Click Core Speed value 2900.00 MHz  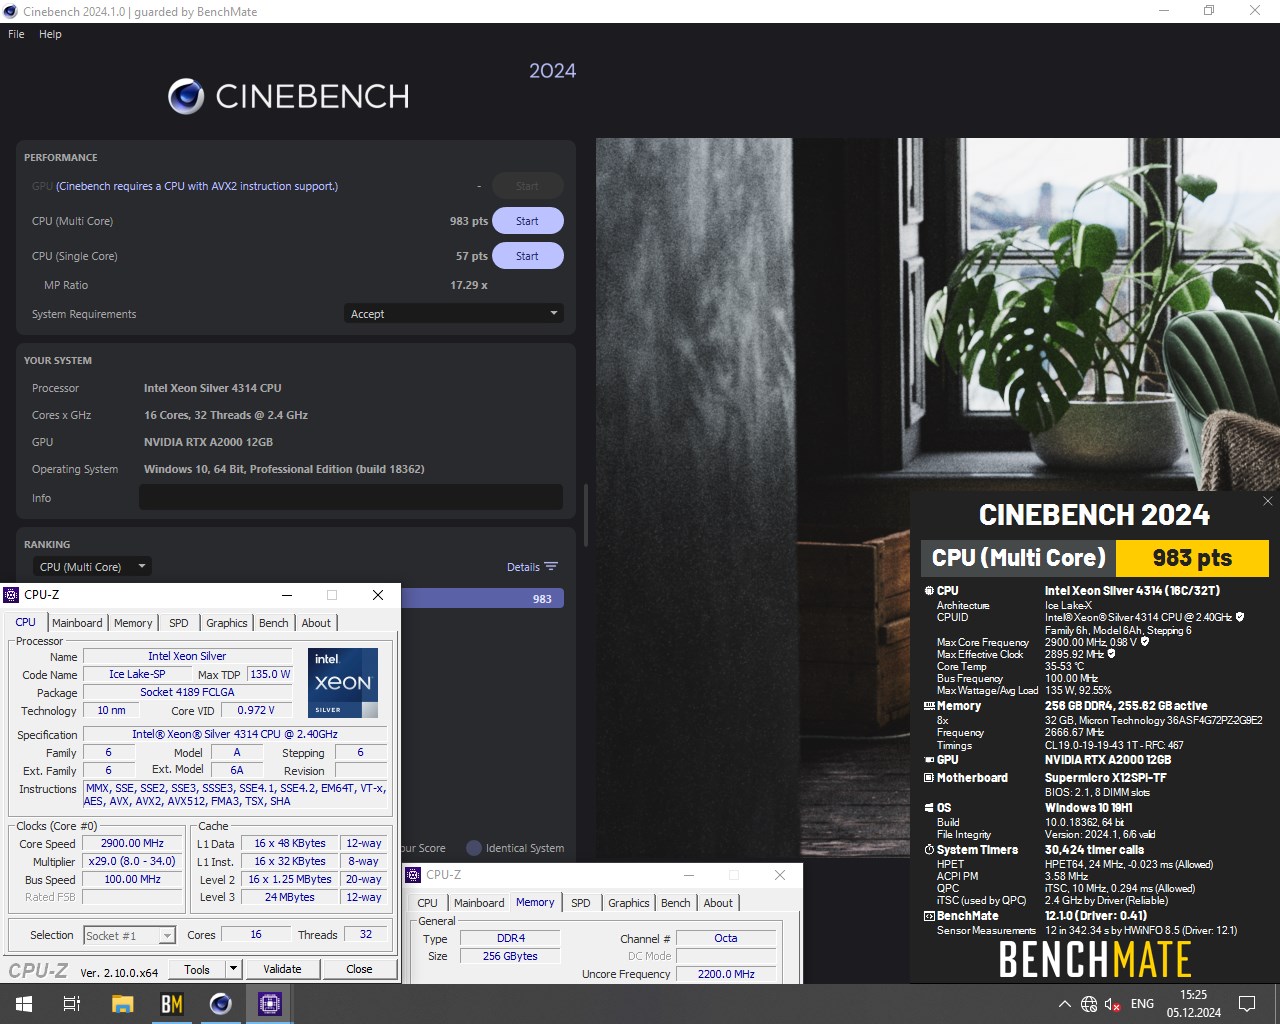tap(132, 844)
